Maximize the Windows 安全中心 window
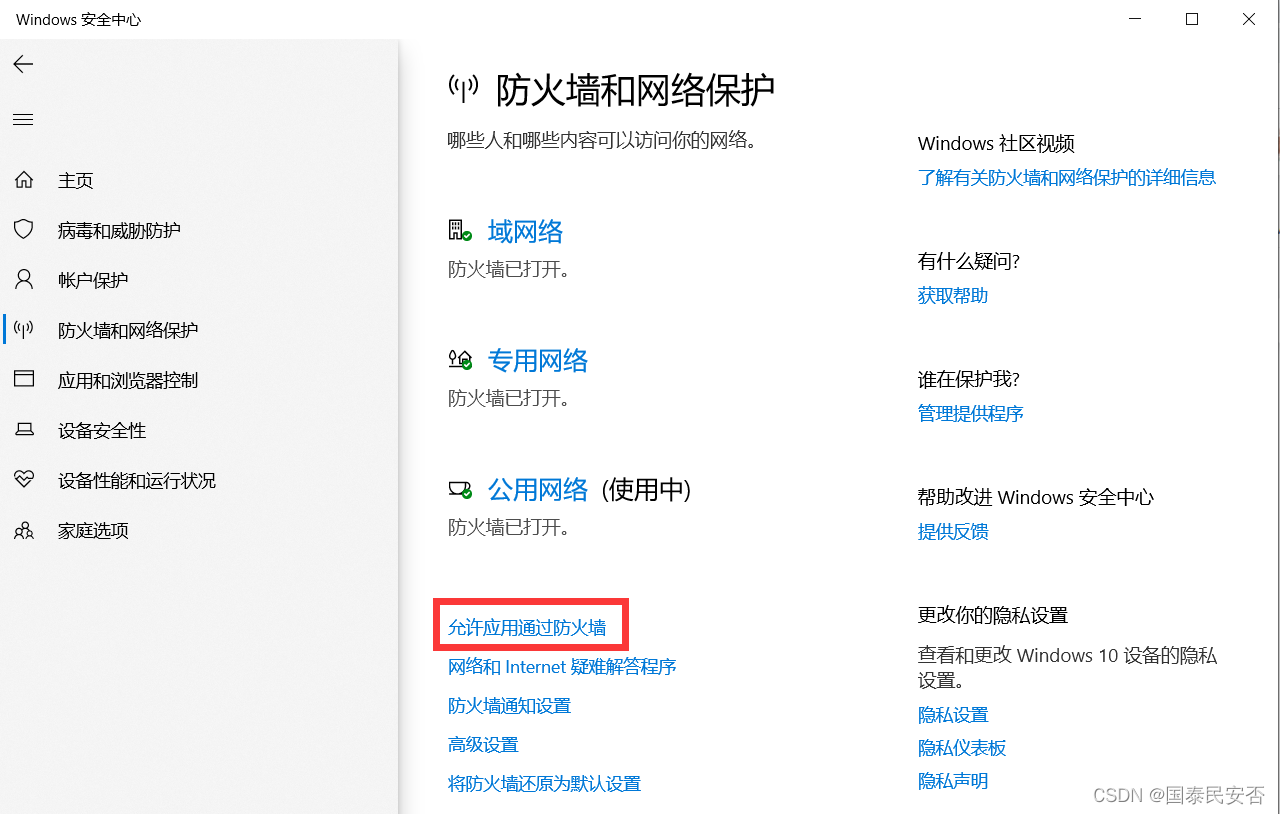This screenshot has width=1280, height=814. pos(1192,19)
